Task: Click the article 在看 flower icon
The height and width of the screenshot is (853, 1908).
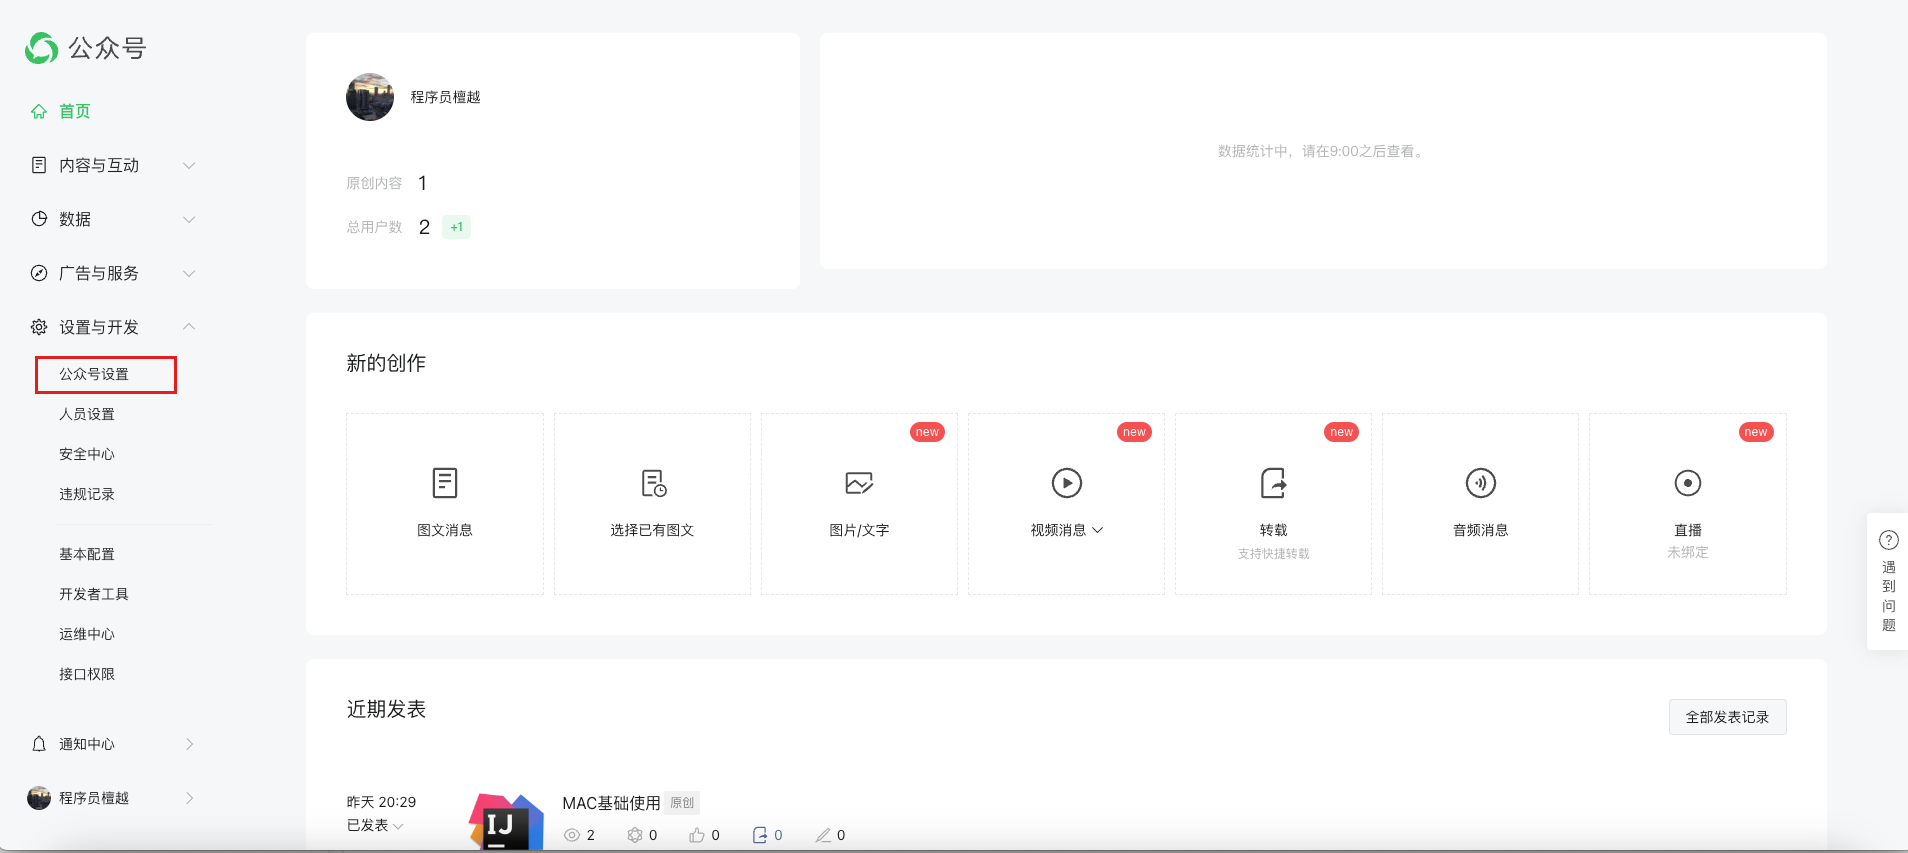Action: click(635, 835)
